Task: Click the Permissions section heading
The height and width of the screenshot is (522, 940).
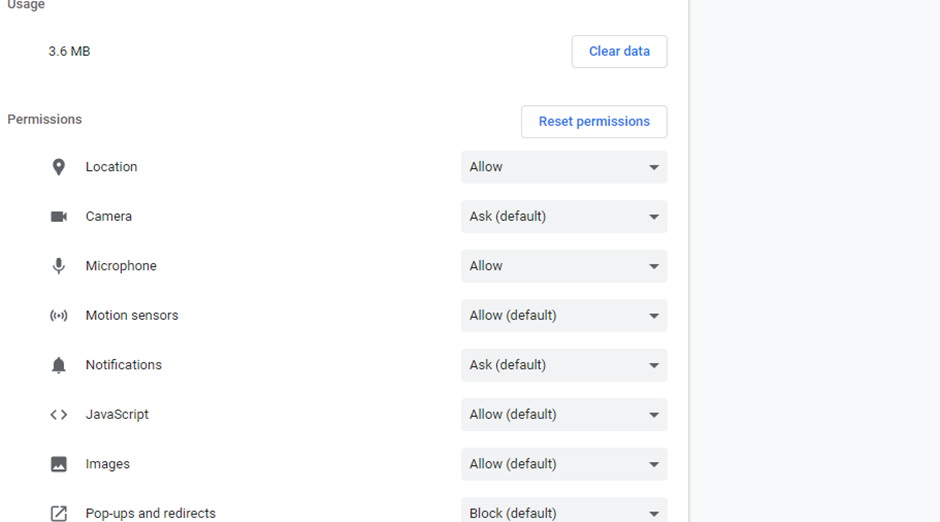Action: pyautogui.click(x=45, y=119)
